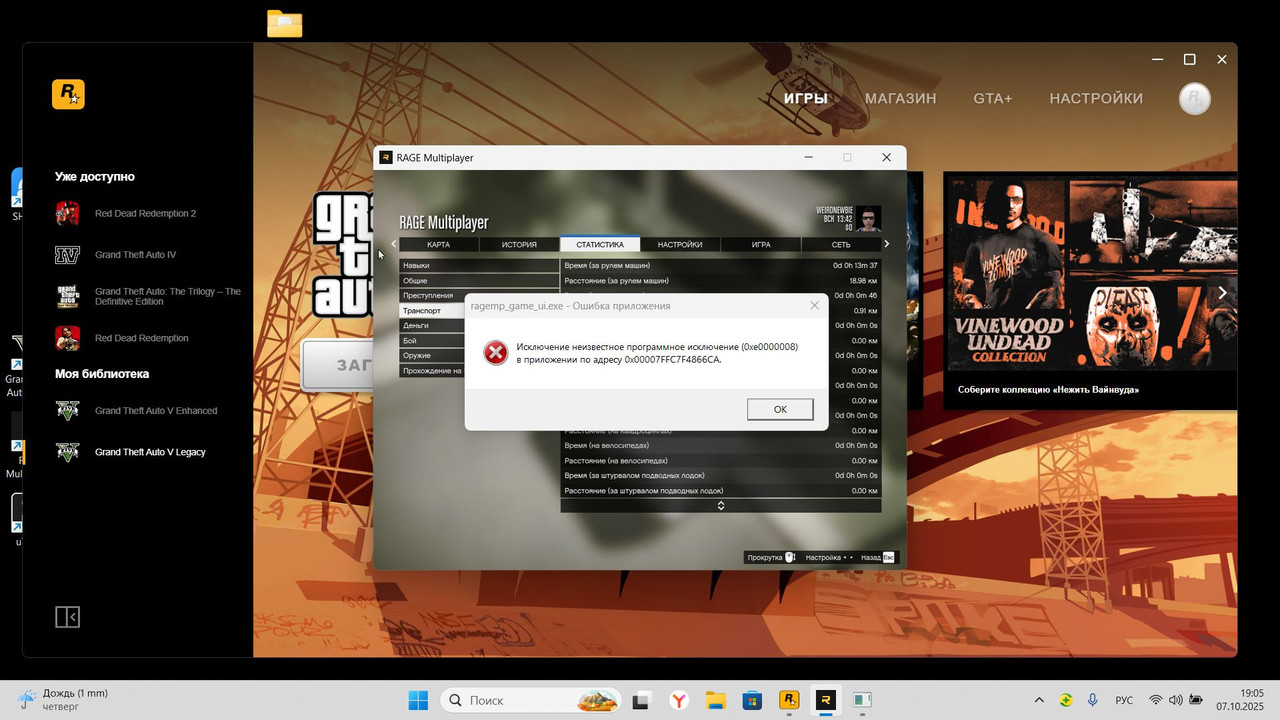1280x720 pixels.
Task: Expand stats list with down arrows
Action: [721, 506]
